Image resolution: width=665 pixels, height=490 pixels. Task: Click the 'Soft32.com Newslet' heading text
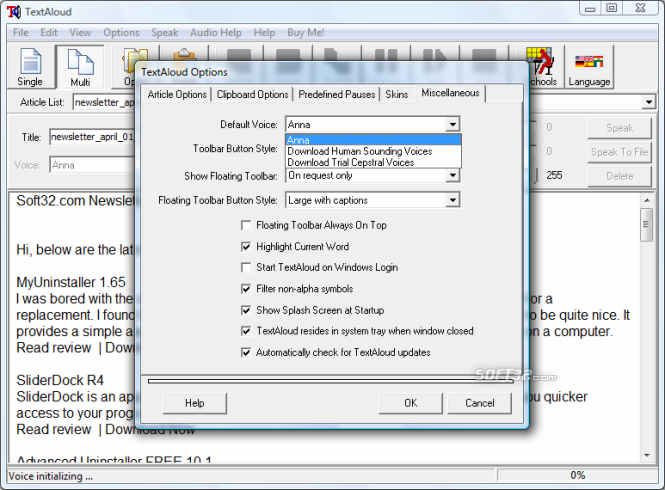point(75,201)
